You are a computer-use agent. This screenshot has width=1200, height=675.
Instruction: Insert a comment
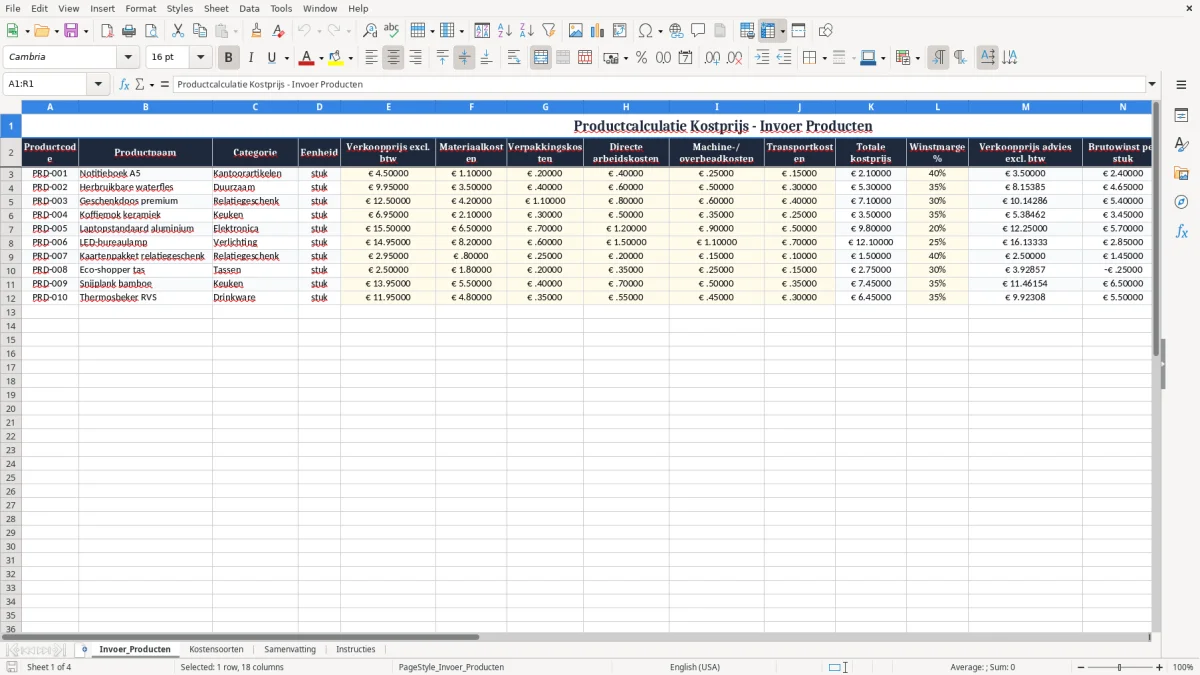pyautogui.click(x=699, y=31)
